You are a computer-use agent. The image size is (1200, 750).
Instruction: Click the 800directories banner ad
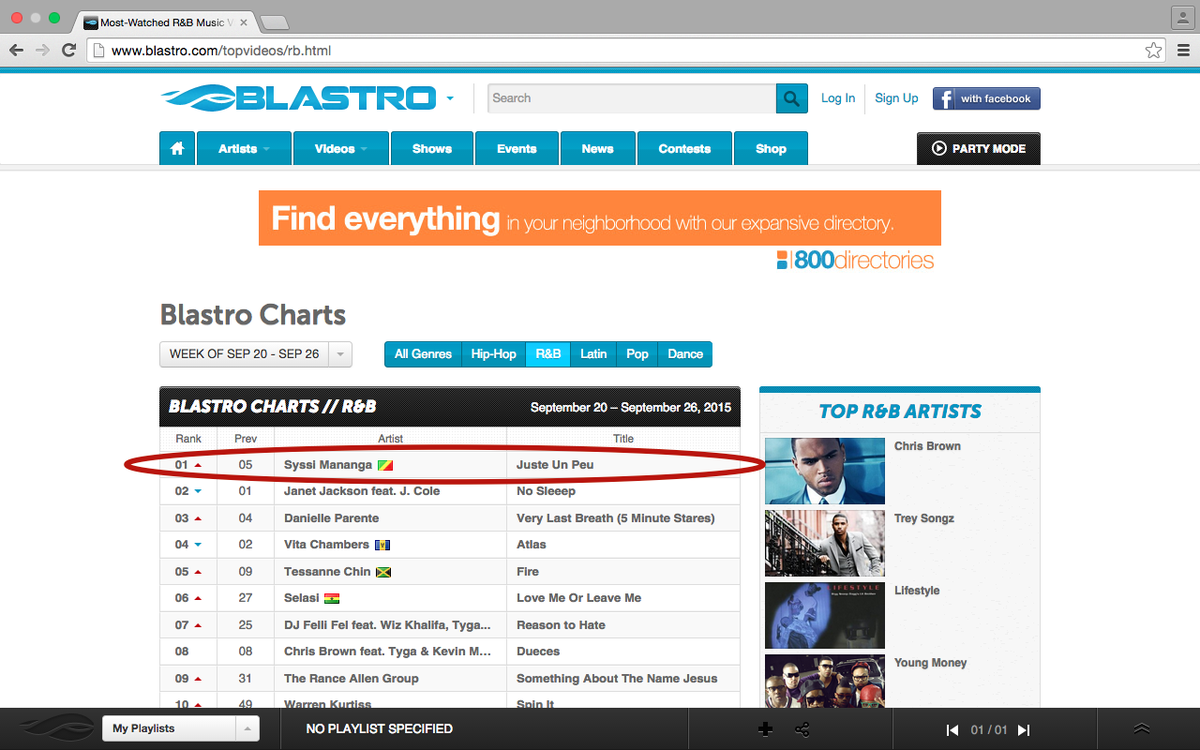[600, 231]
